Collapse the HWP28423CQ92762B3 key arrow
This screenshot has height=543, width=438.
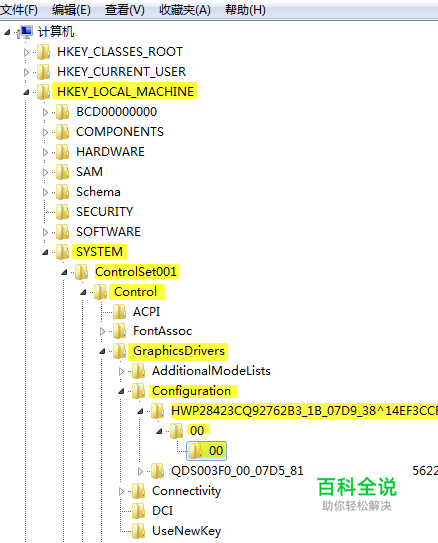pyautogui.click(x=141, y=411)
